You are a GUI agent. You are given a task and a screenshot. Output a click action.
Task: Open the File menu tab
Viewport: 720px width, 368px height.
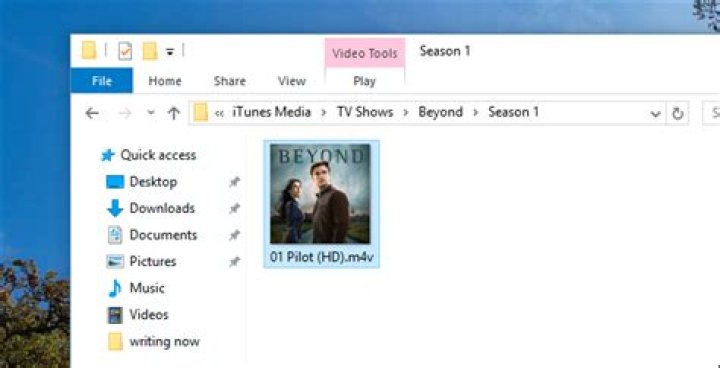101,81
